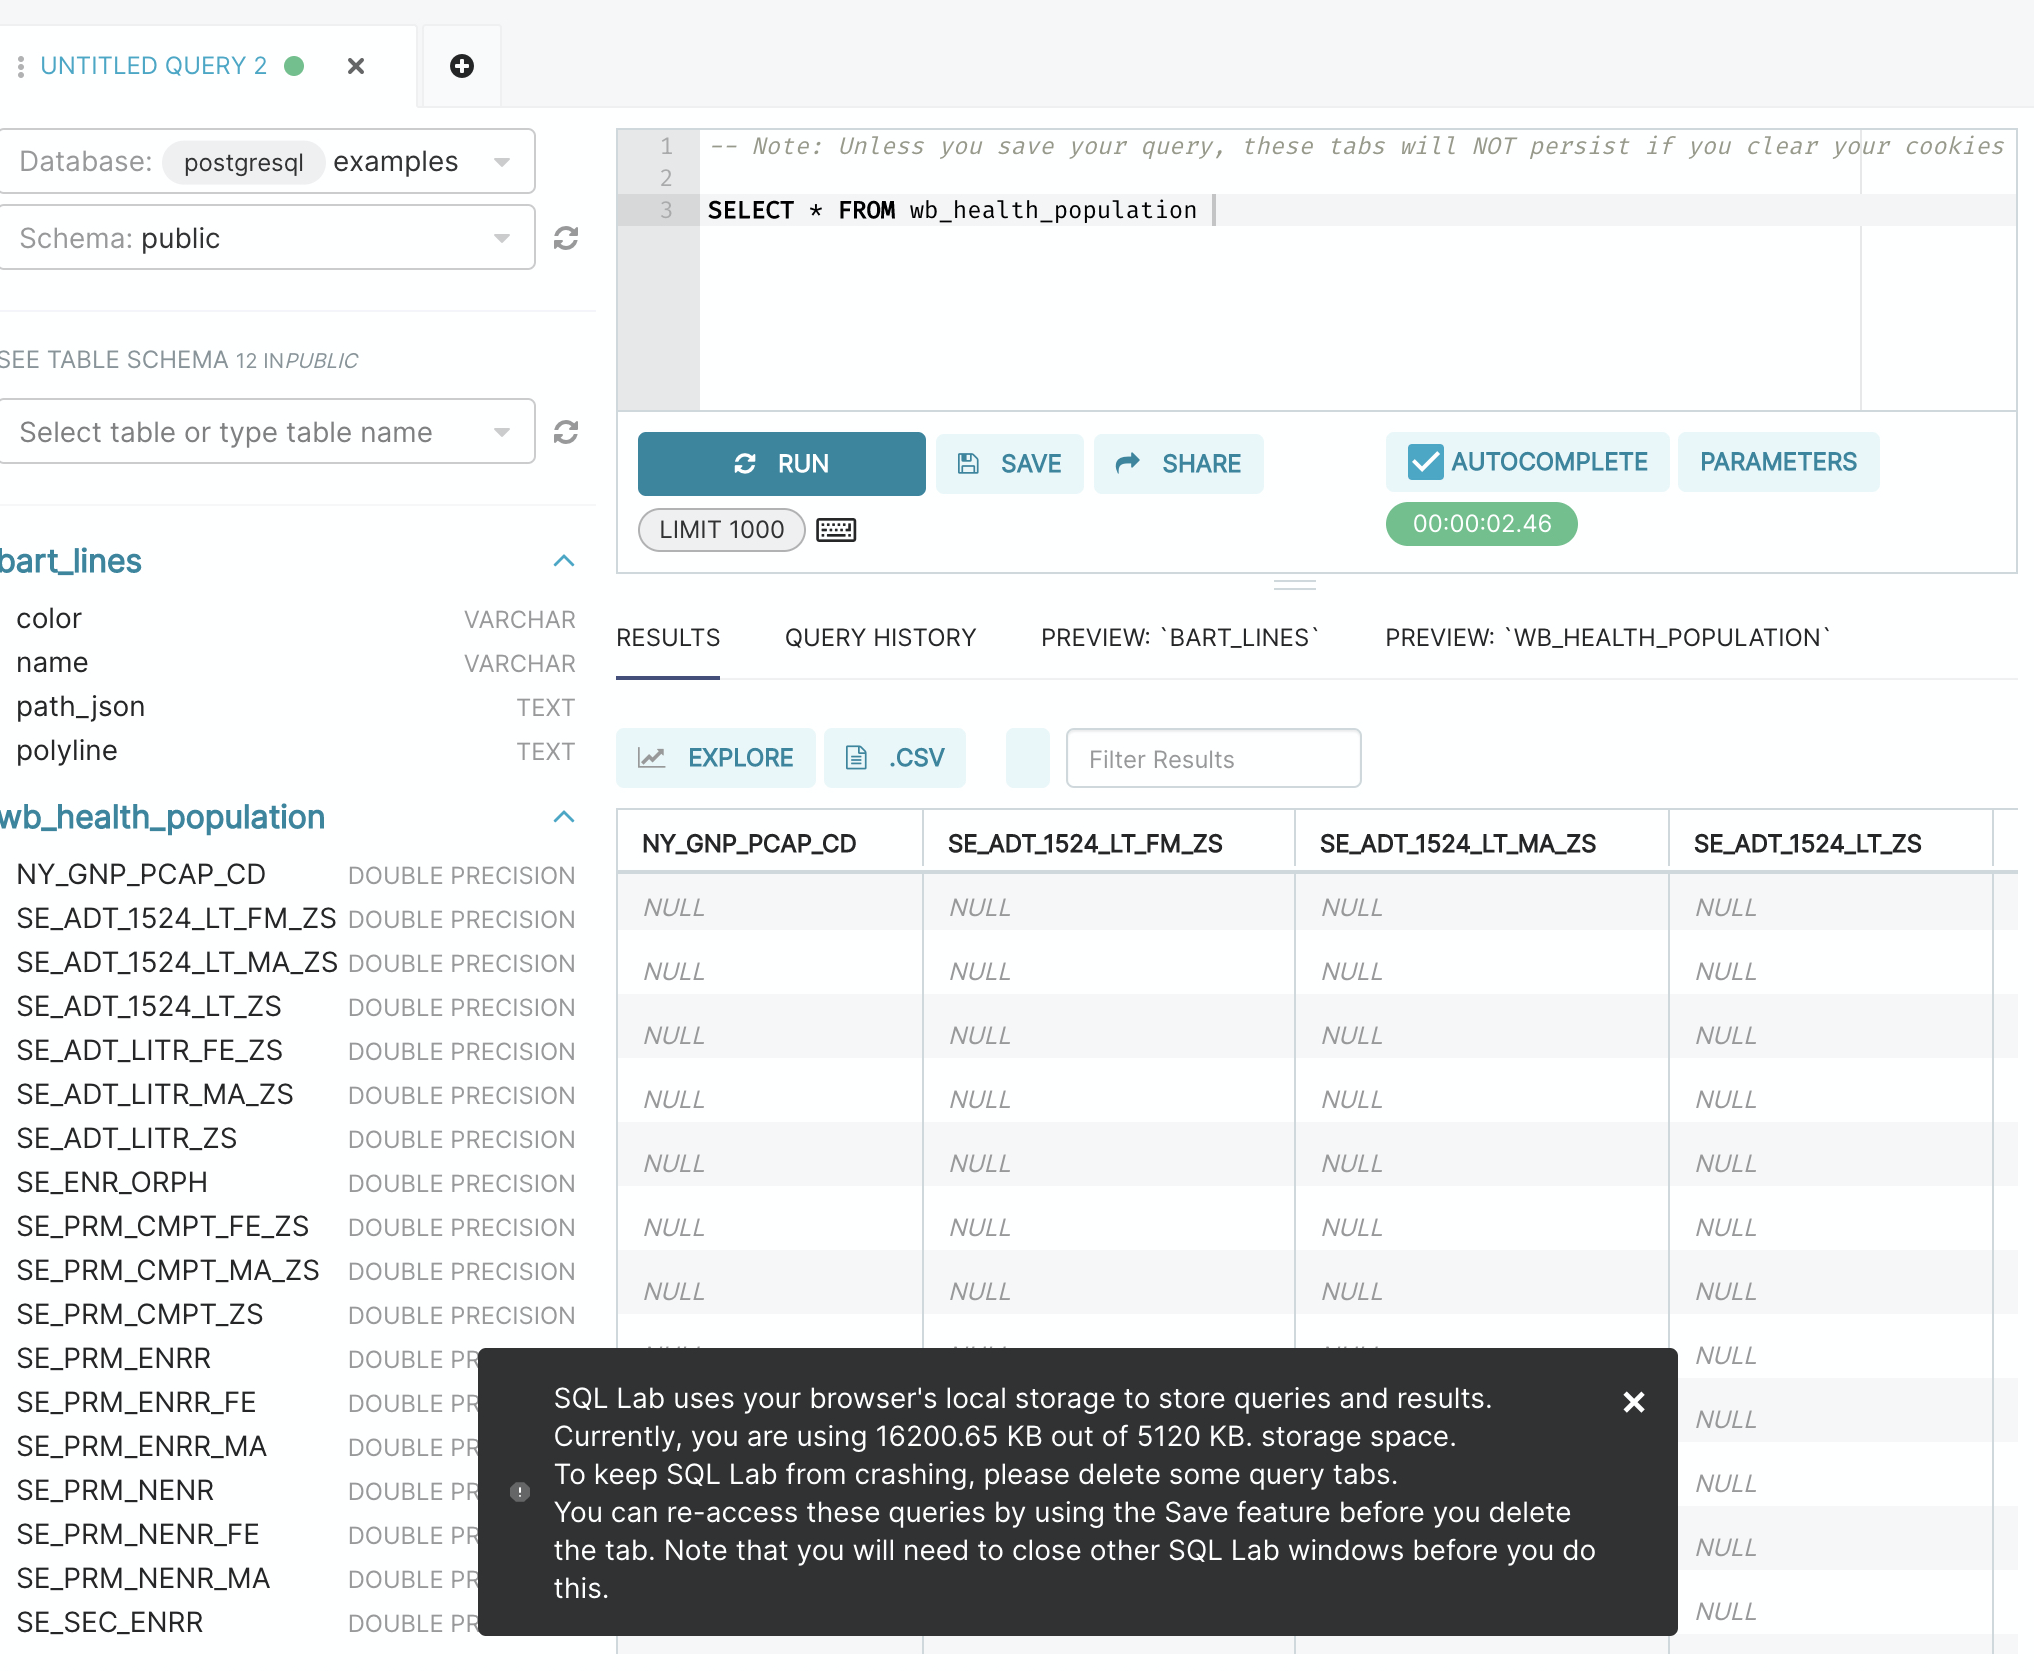The height and width of the screenshot is (1671, 2034).
Task: Click the Filter Results input field
Action: coord(1213,759)
